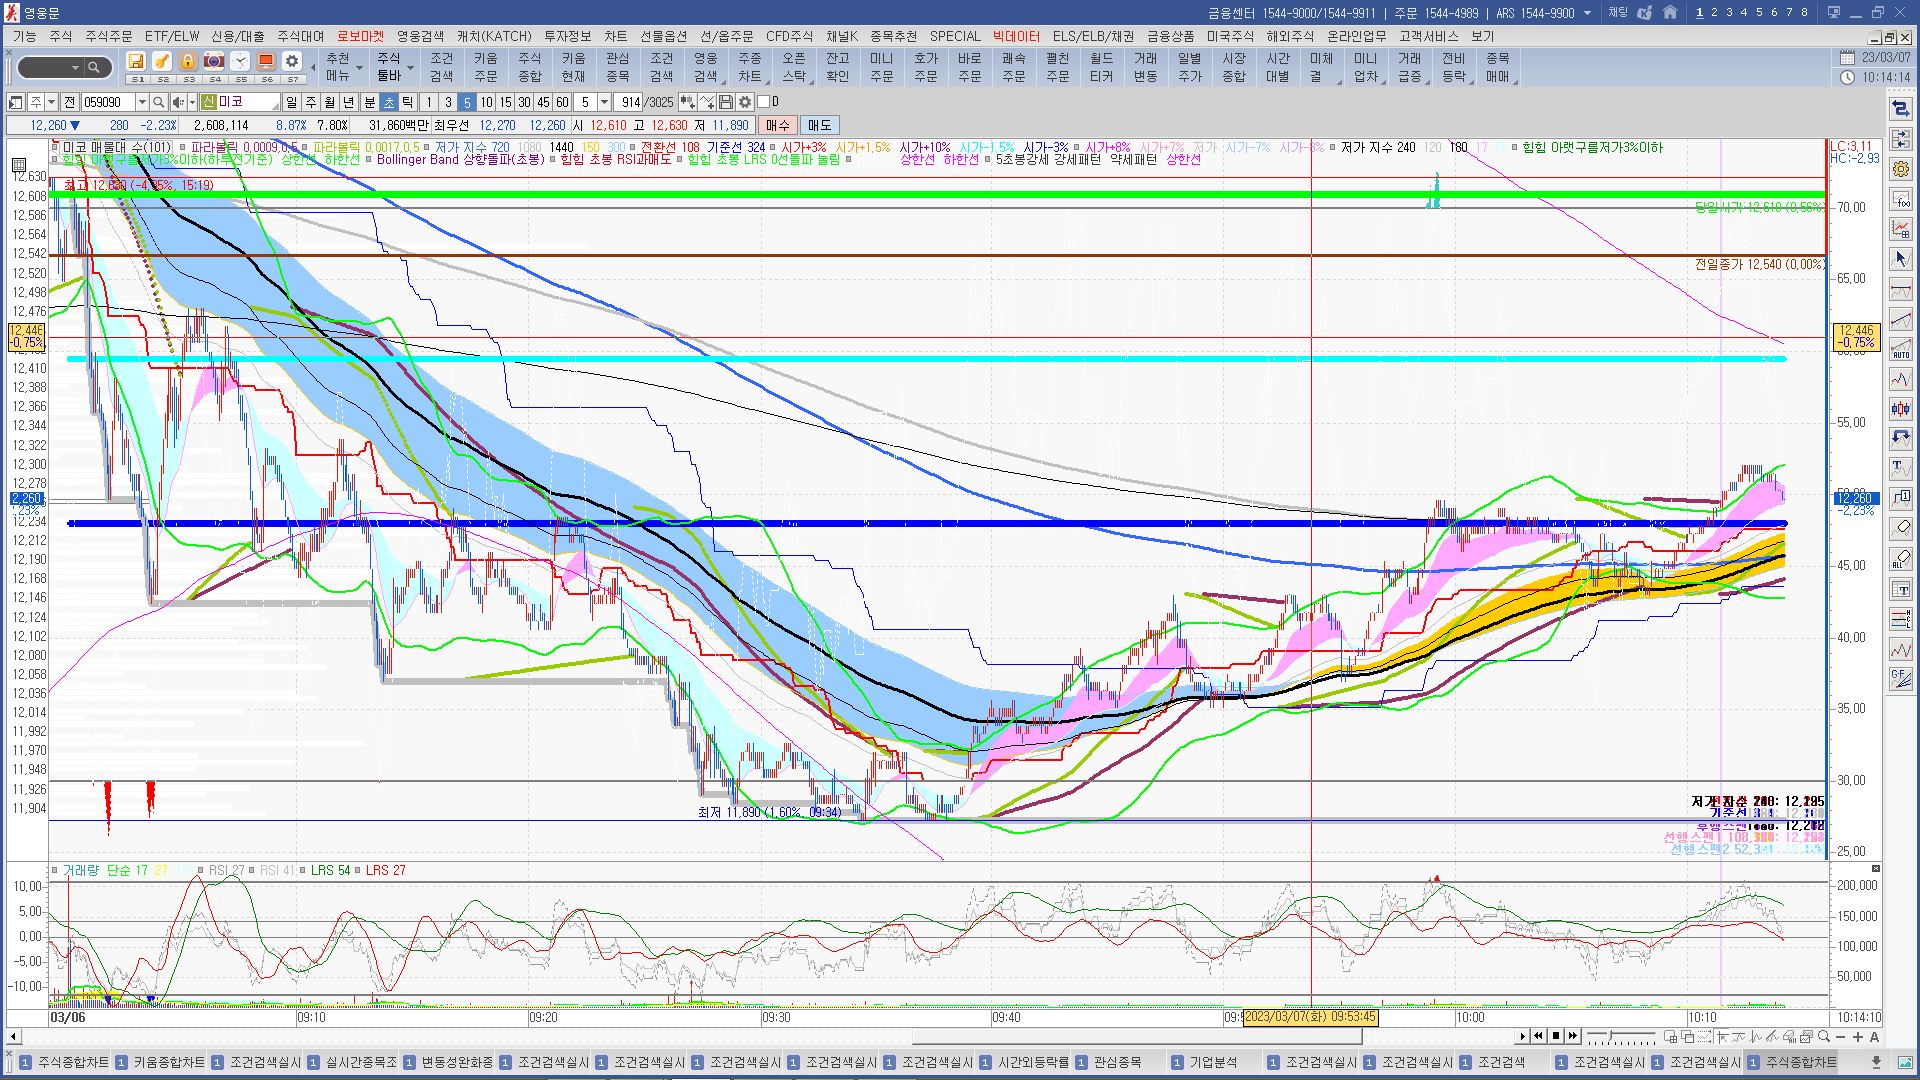Switch to the 10 interval button
1920x1080 pixels.
pos(486,102)
